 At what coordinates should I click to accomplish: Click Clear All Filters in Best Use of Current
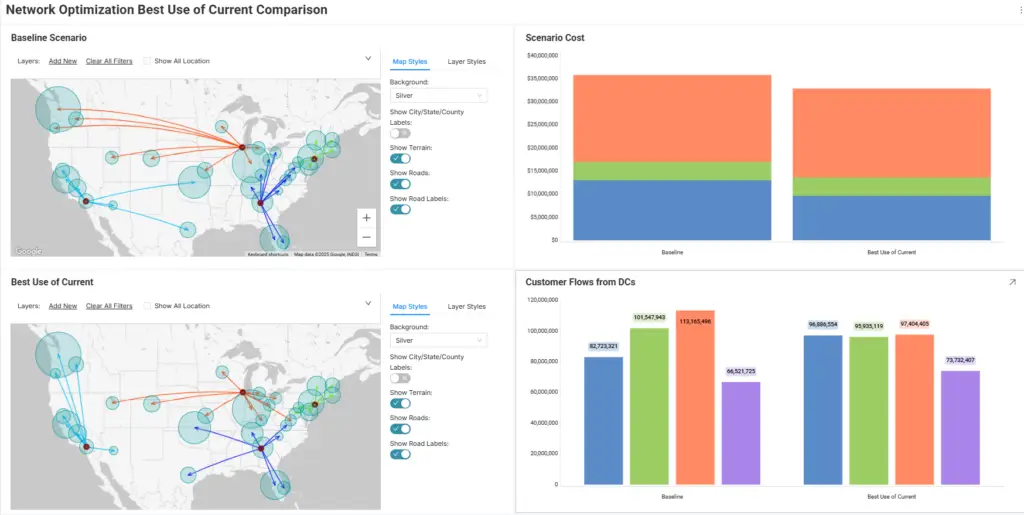pyautogui.click(x=109, y=306)
